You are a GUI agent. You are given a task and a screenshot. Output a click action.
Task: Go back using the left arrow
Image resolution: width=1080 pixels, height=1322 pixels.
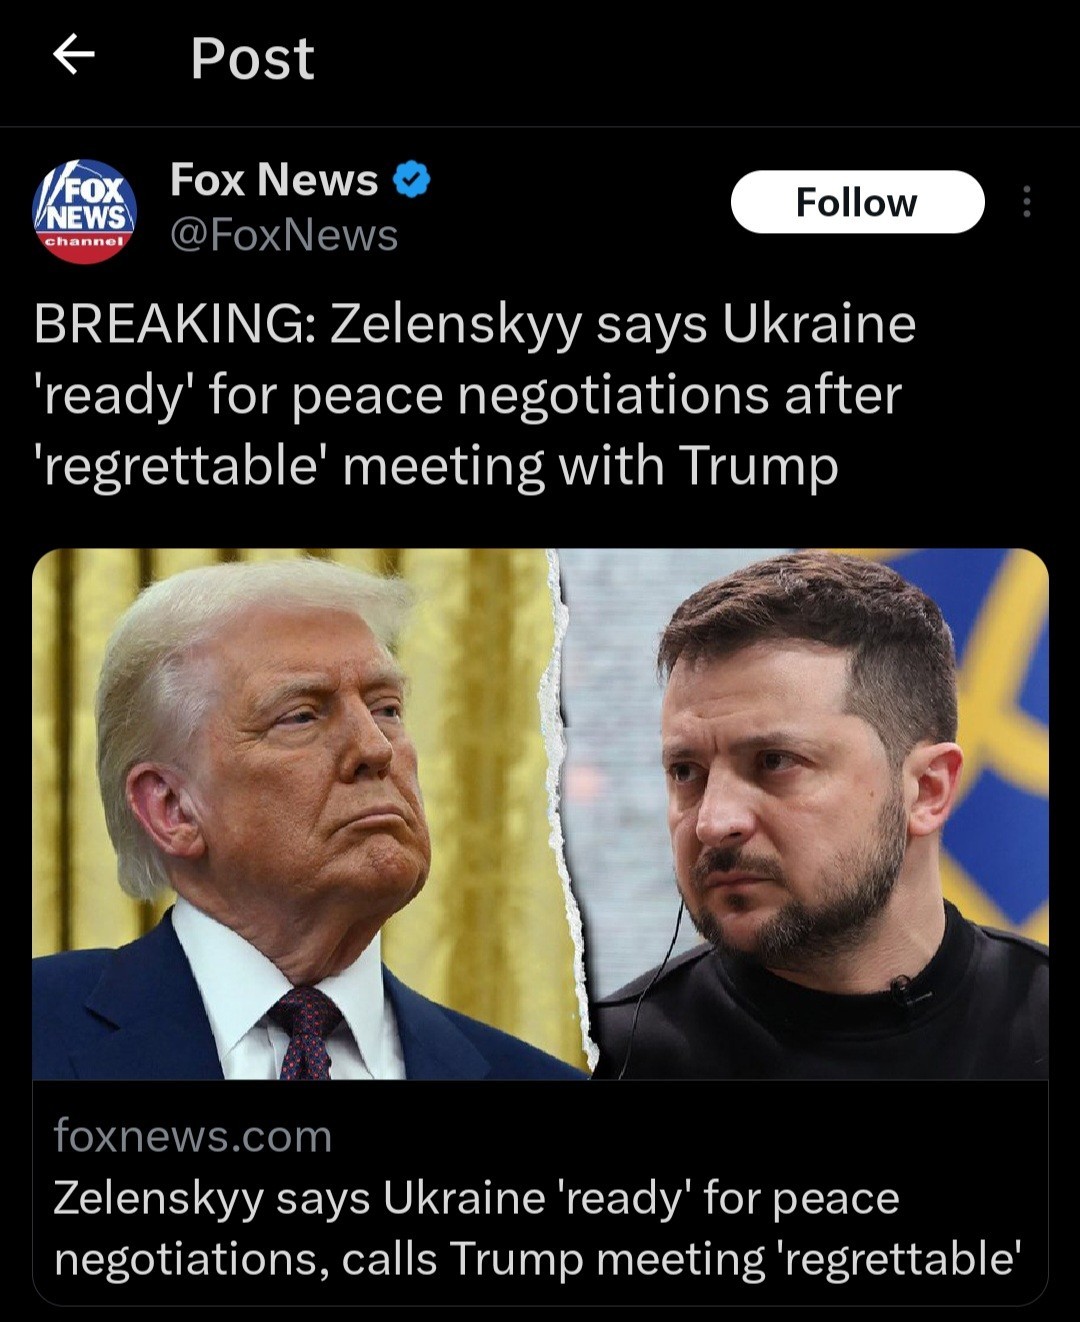[x=73, y=54]
